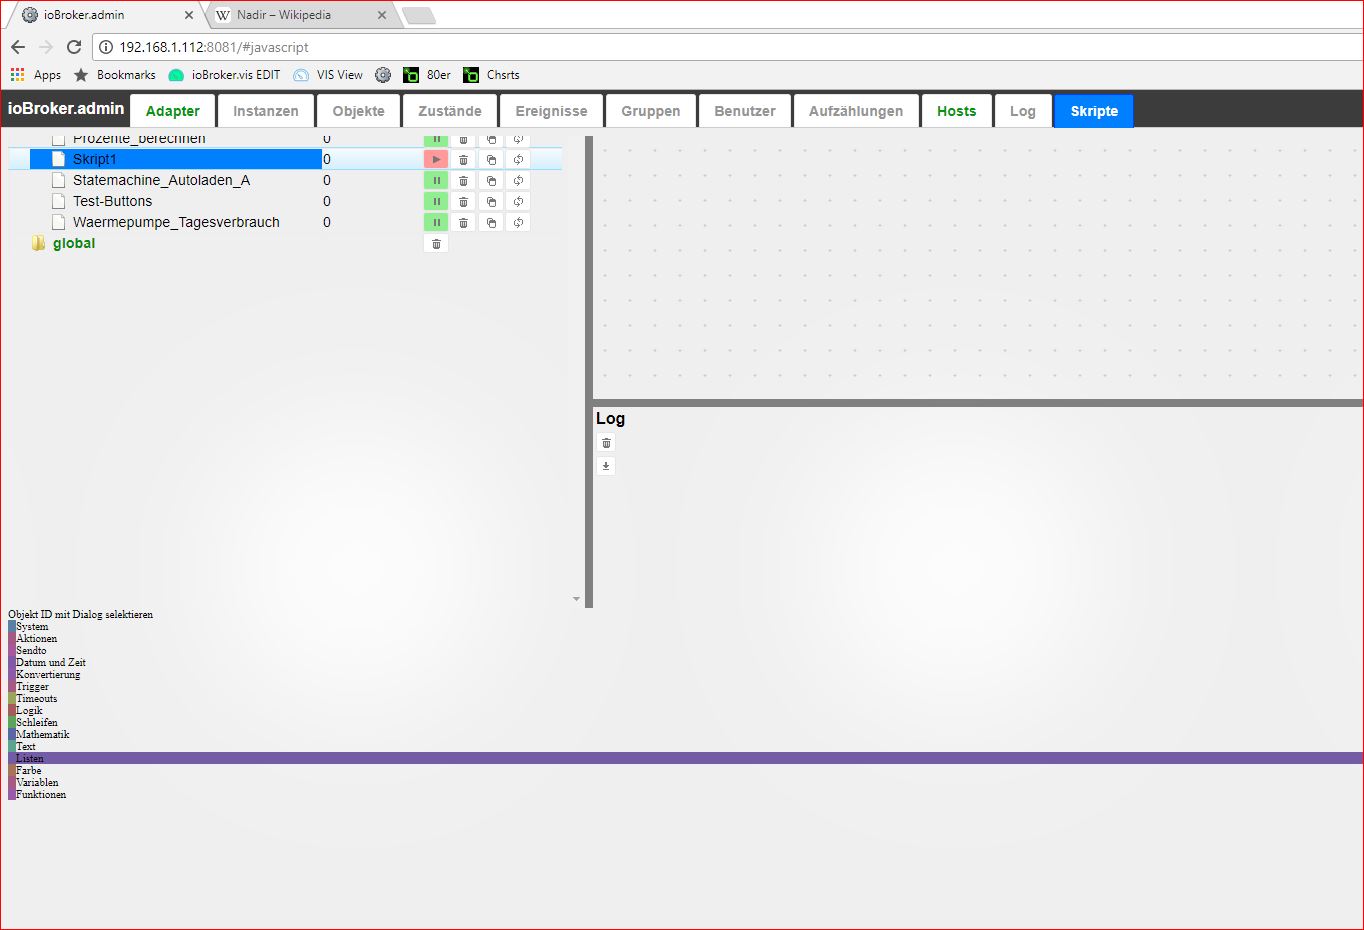Expand the Konvertierung block category
The image size is (1364, 930).
tap(48, 674)
